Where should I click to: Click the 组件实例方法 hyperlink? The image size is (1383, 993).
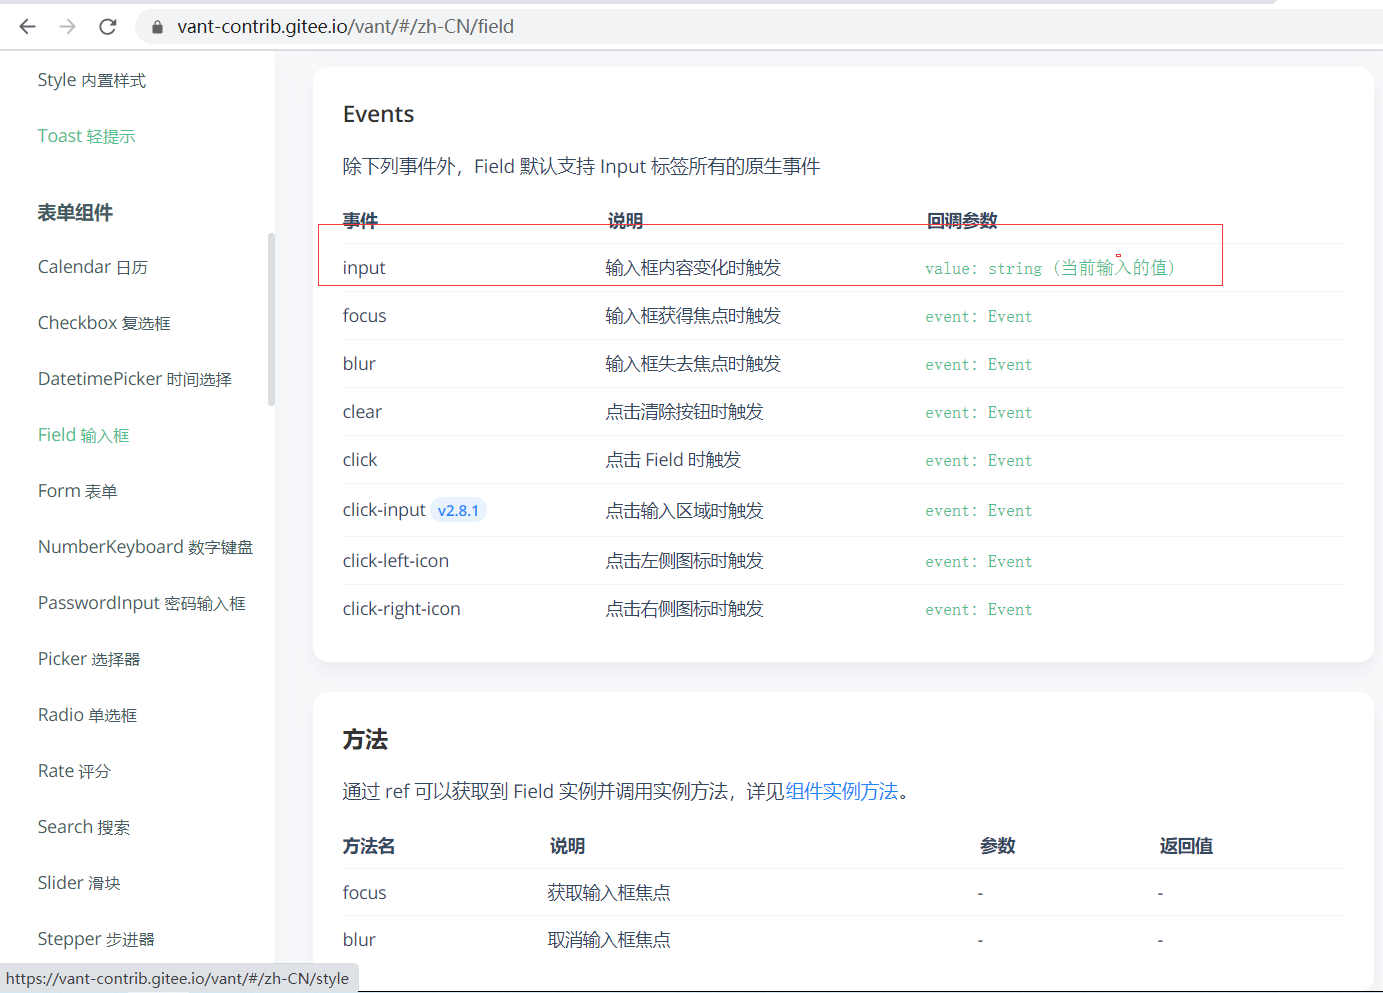842,791
